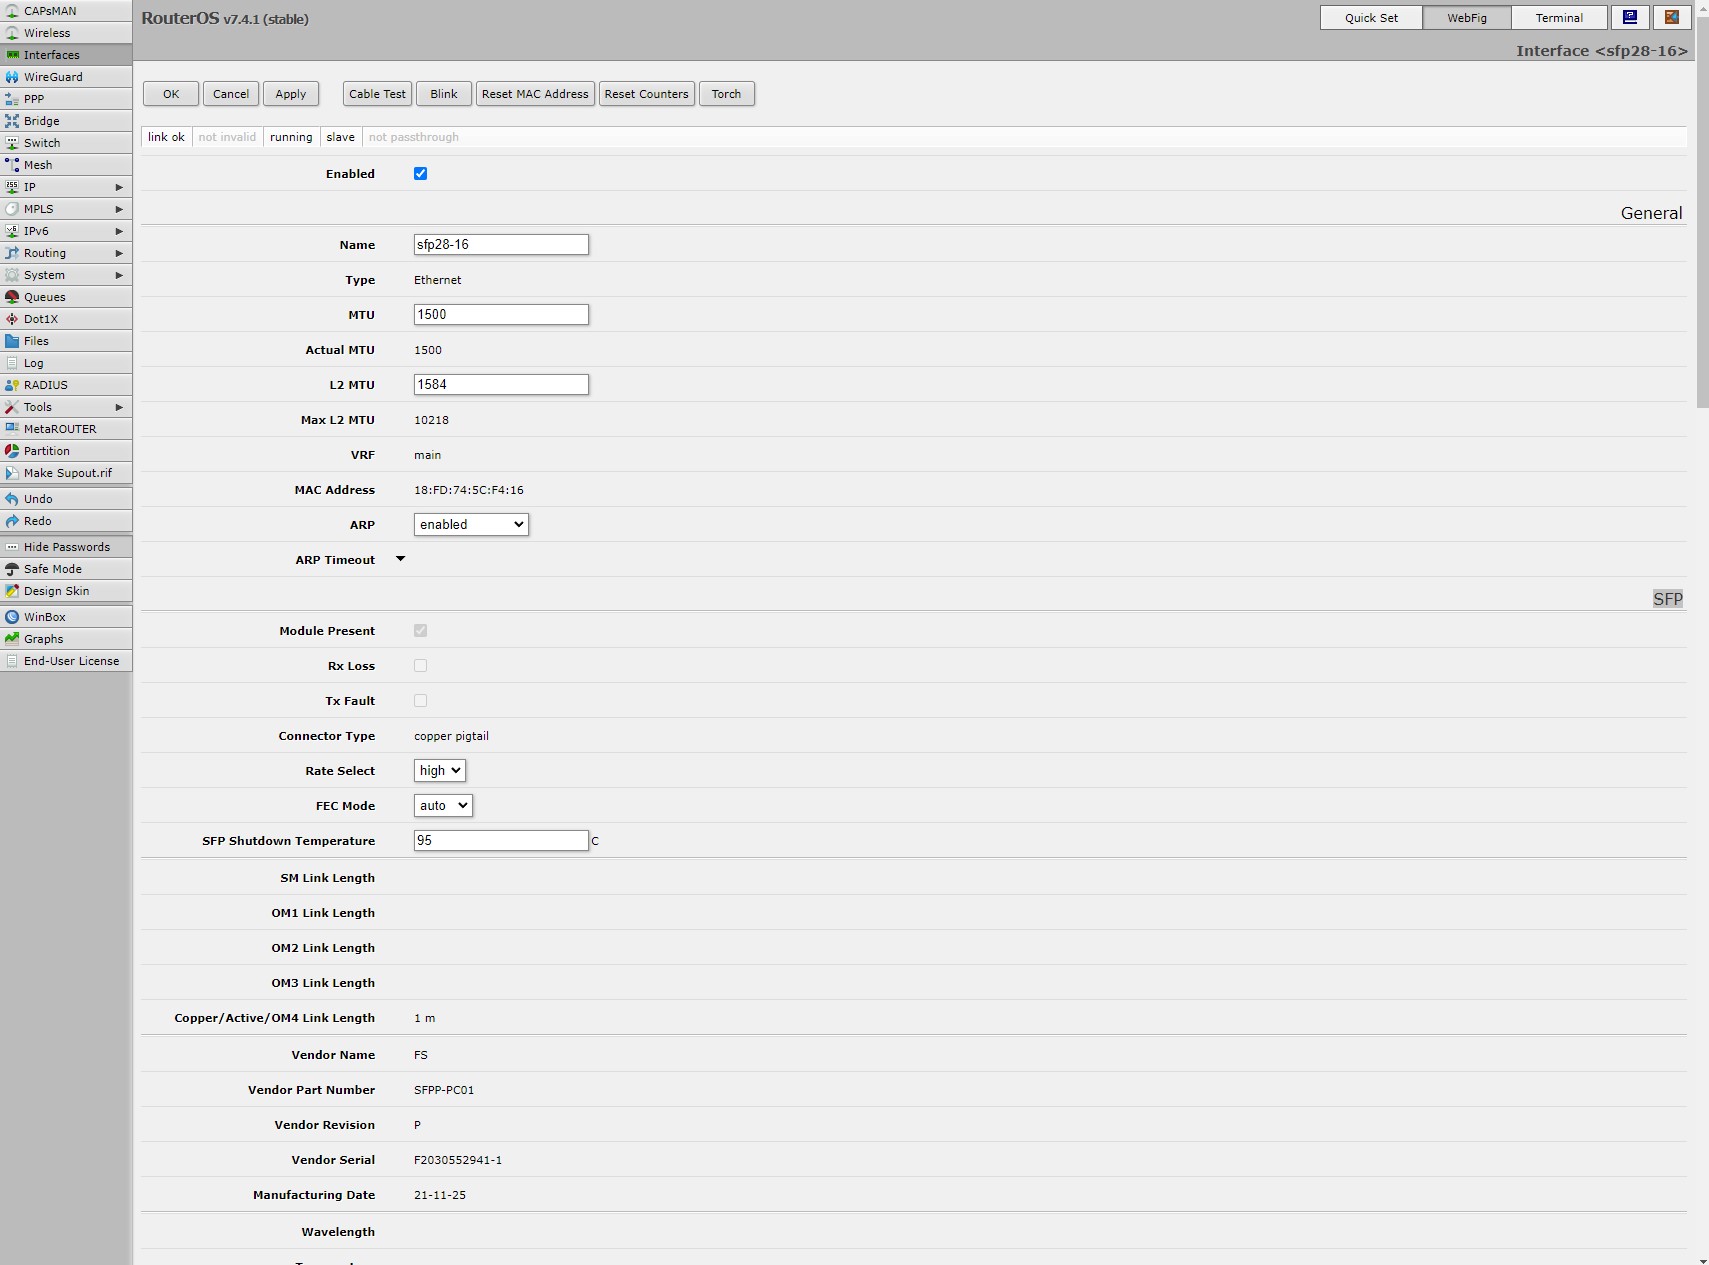Click the WinBox download icon
This screenshot has height=1265, width=1709.
click(12, 617)
